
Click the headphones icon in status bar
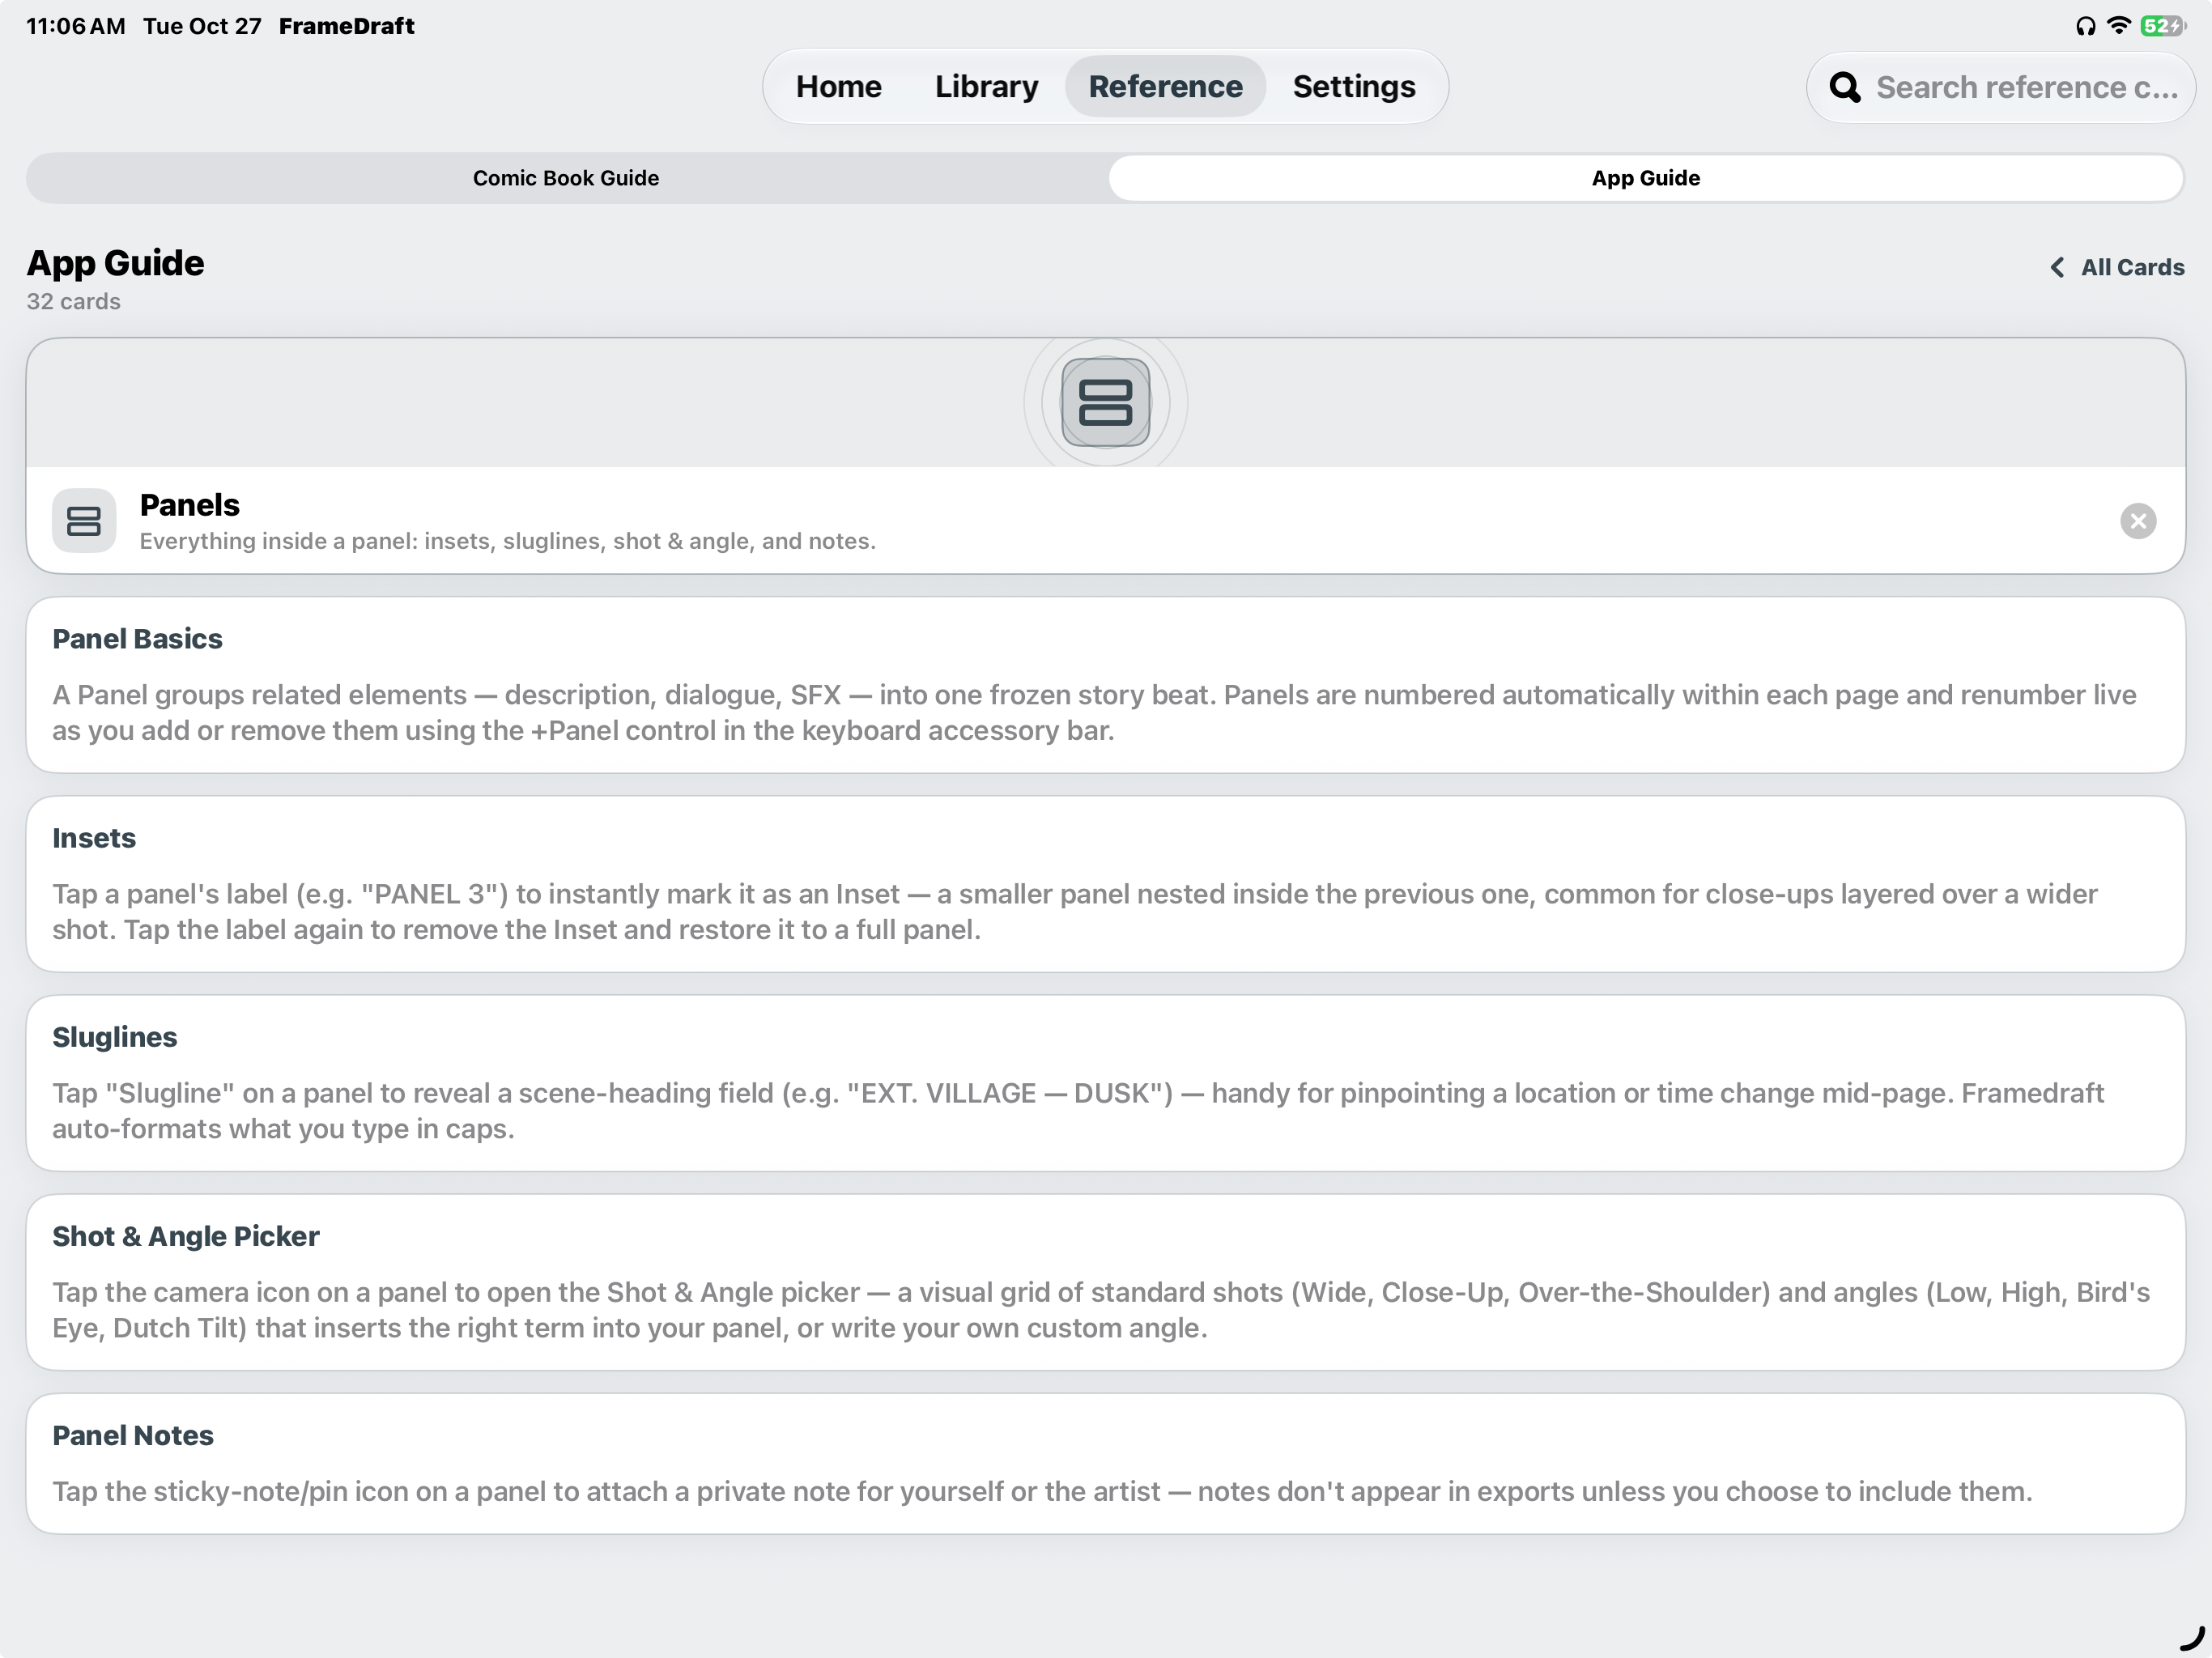pos(2085,26)
